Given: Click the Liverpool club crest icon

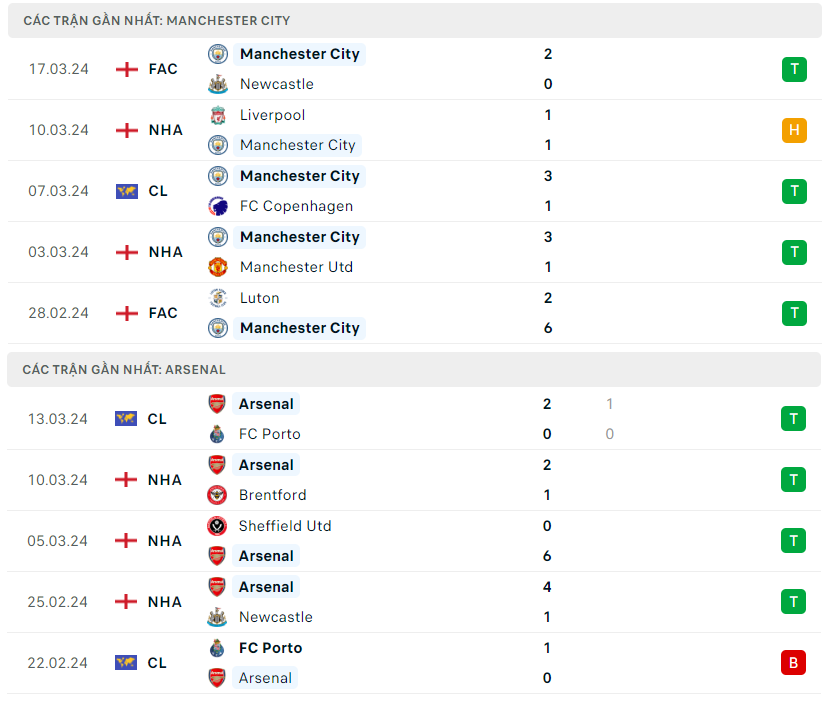Looking at the screenshot, I should (x=218, y=115).
